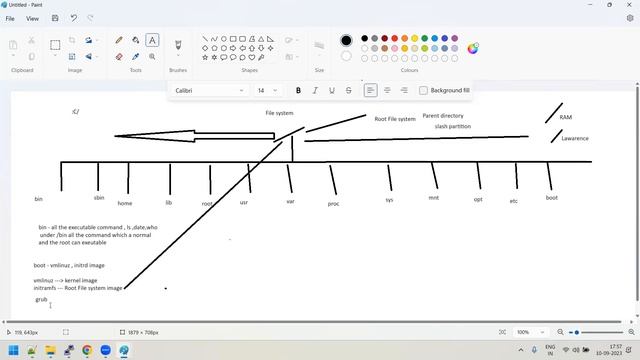Click the Paste clipboard icon

pos(13,44)
